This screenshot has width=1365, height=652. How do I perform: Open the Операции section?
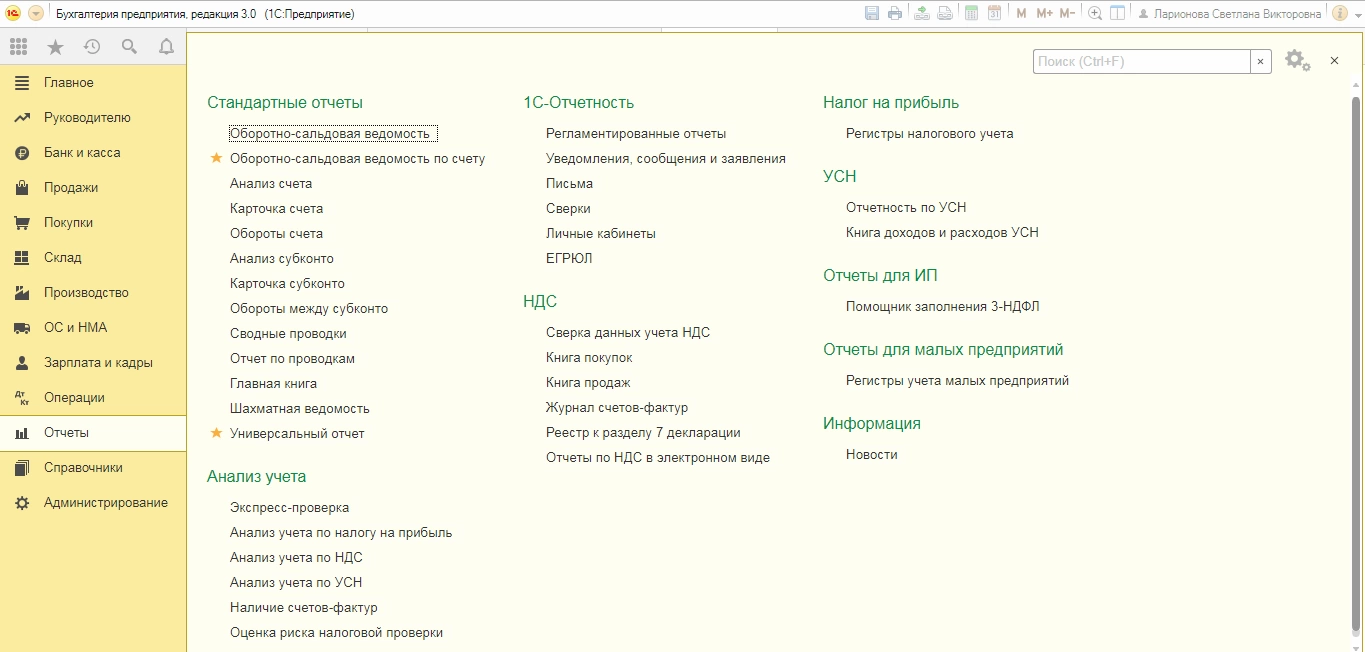coord(93,398)
